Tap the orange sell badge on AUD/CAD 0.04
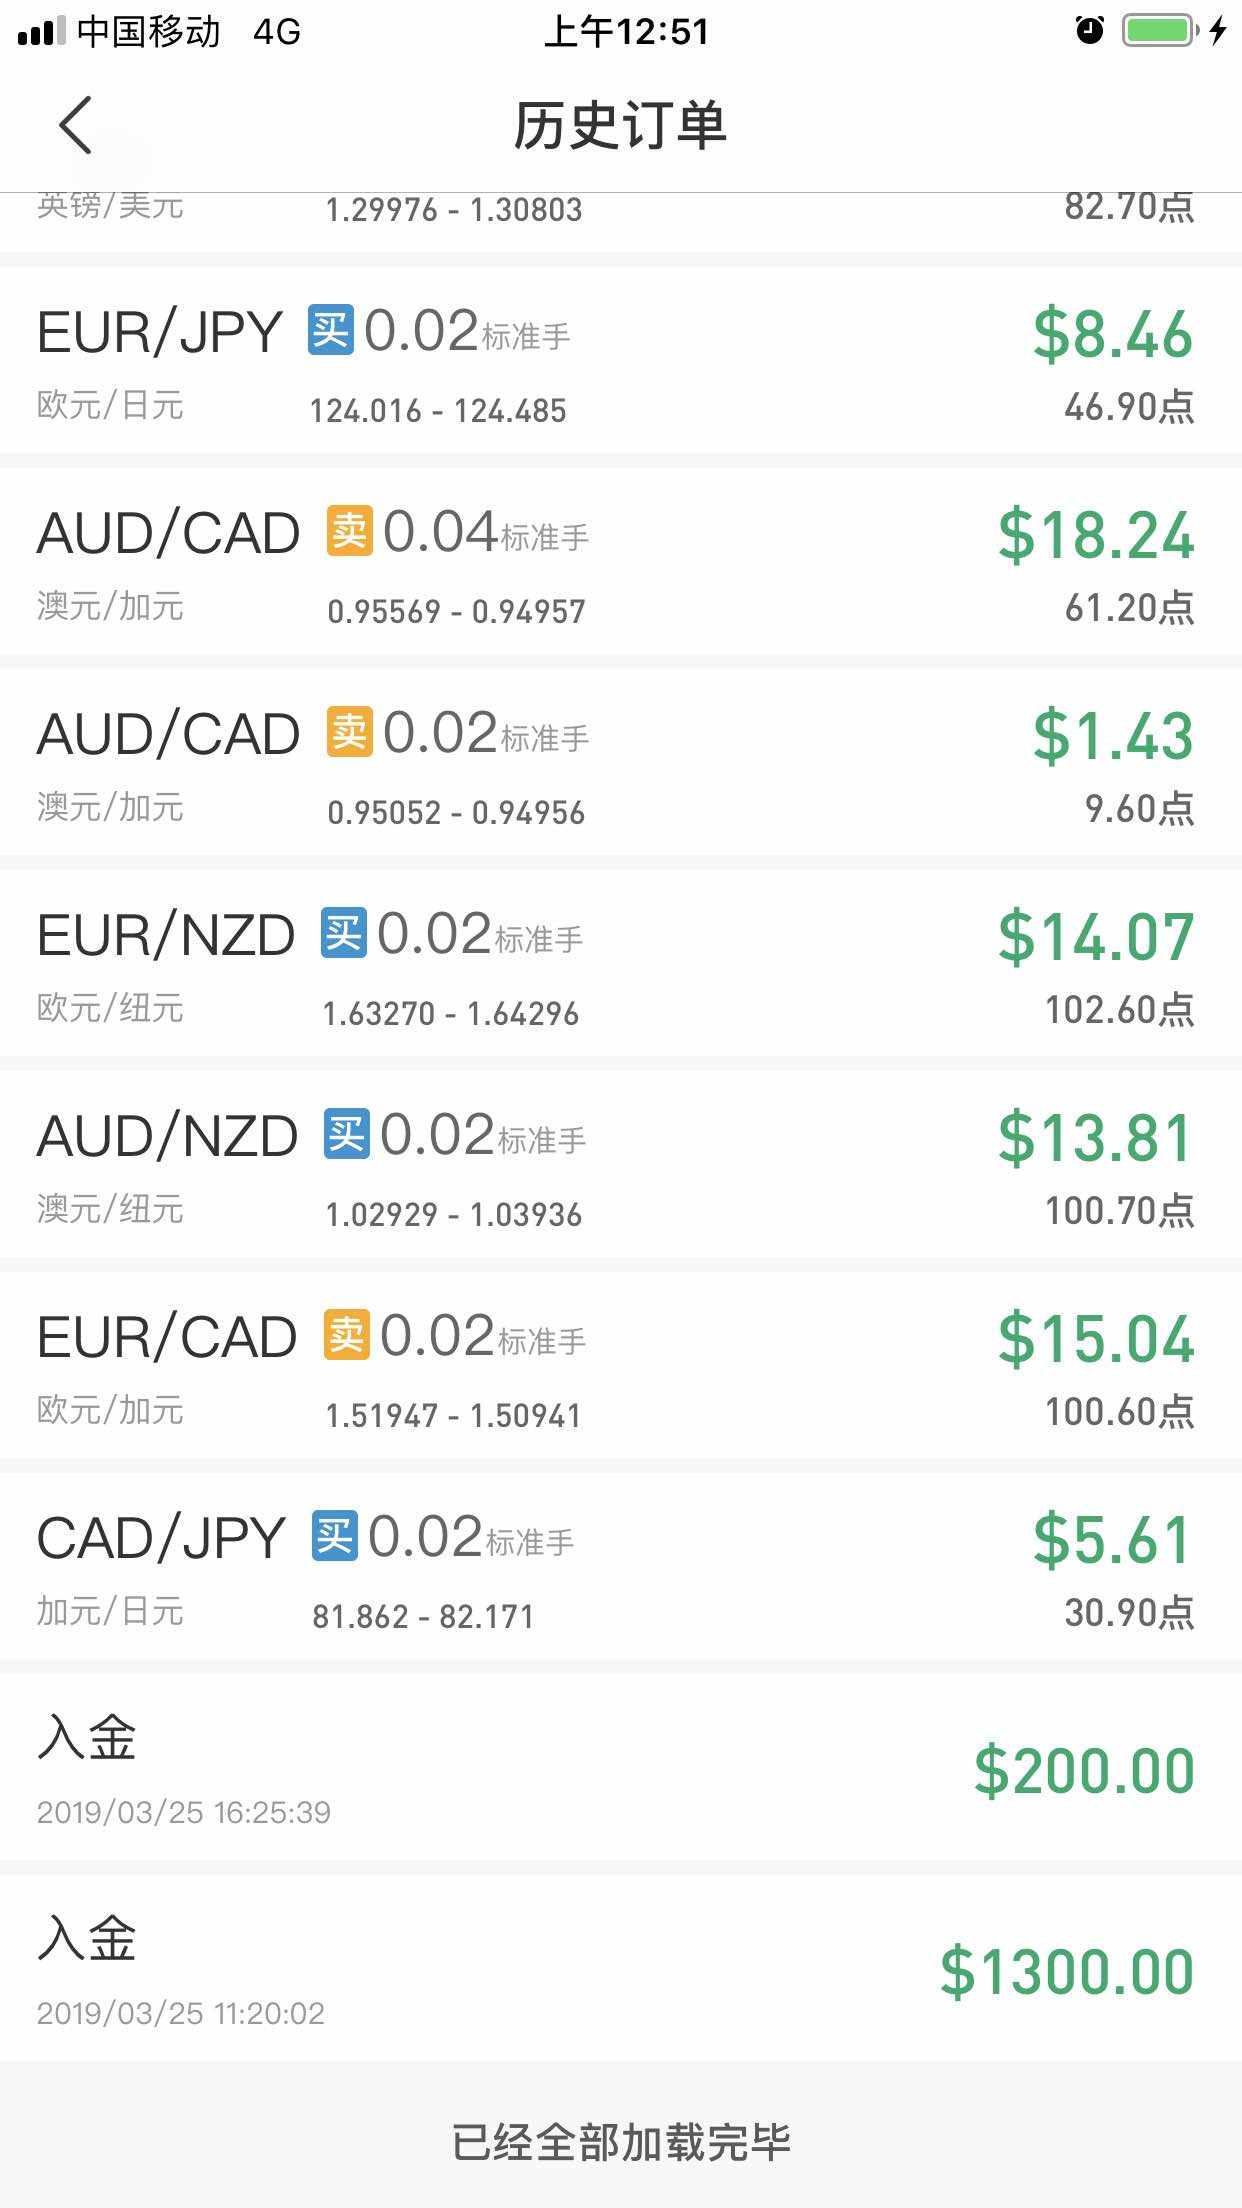 click(x=349, y=531)
